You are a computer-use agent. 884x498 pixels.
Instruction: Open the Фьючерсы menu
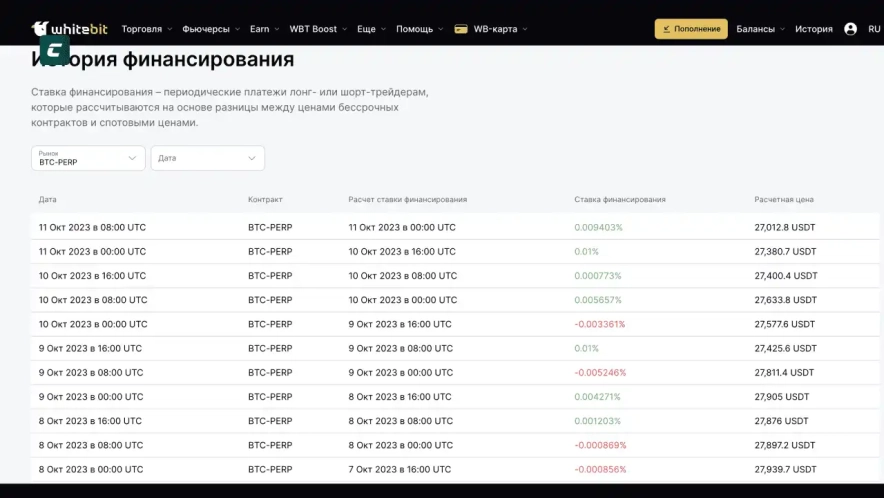(210, 29)
